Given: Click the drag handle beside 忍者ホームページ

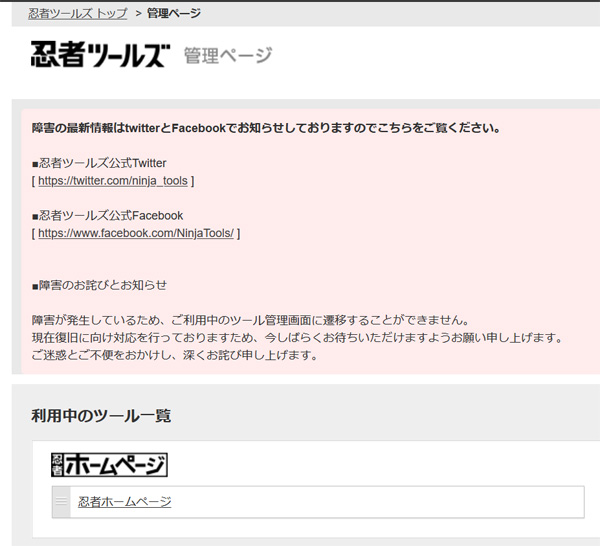Looking at the screenshot, I should click(61, 502).
